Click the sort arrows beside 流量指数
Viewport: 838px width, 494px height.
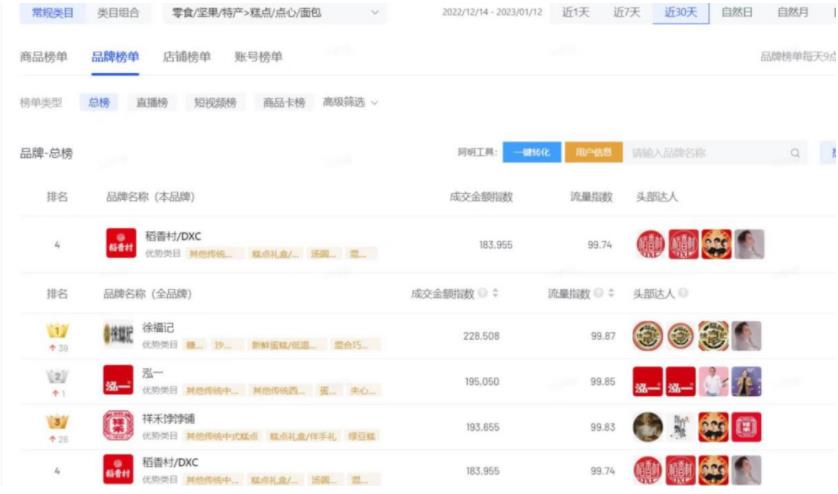click(x=611, y=294)
